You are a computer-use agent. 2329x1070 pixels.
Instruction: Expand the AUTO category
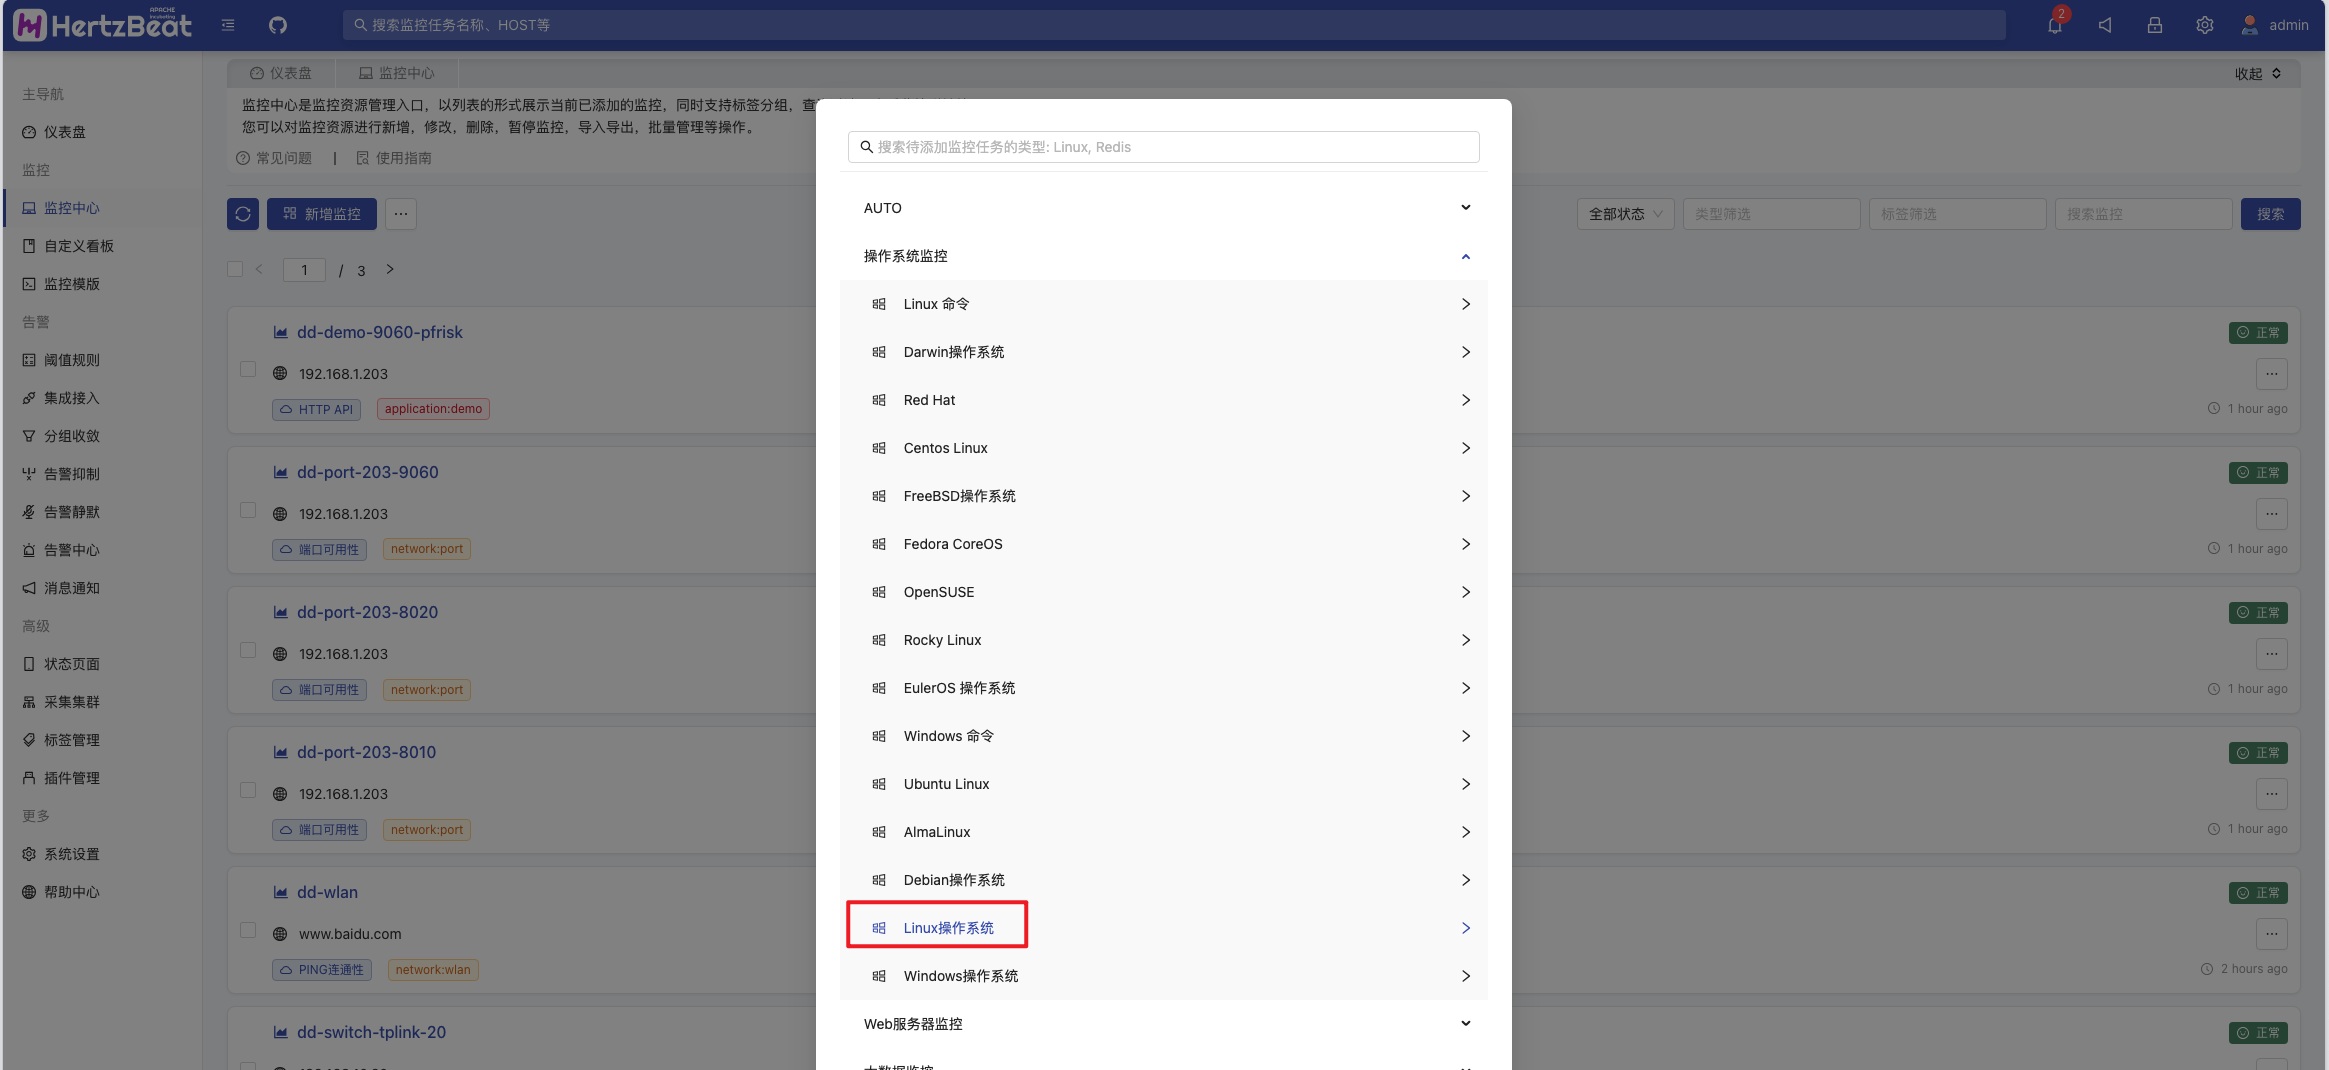1163,208
